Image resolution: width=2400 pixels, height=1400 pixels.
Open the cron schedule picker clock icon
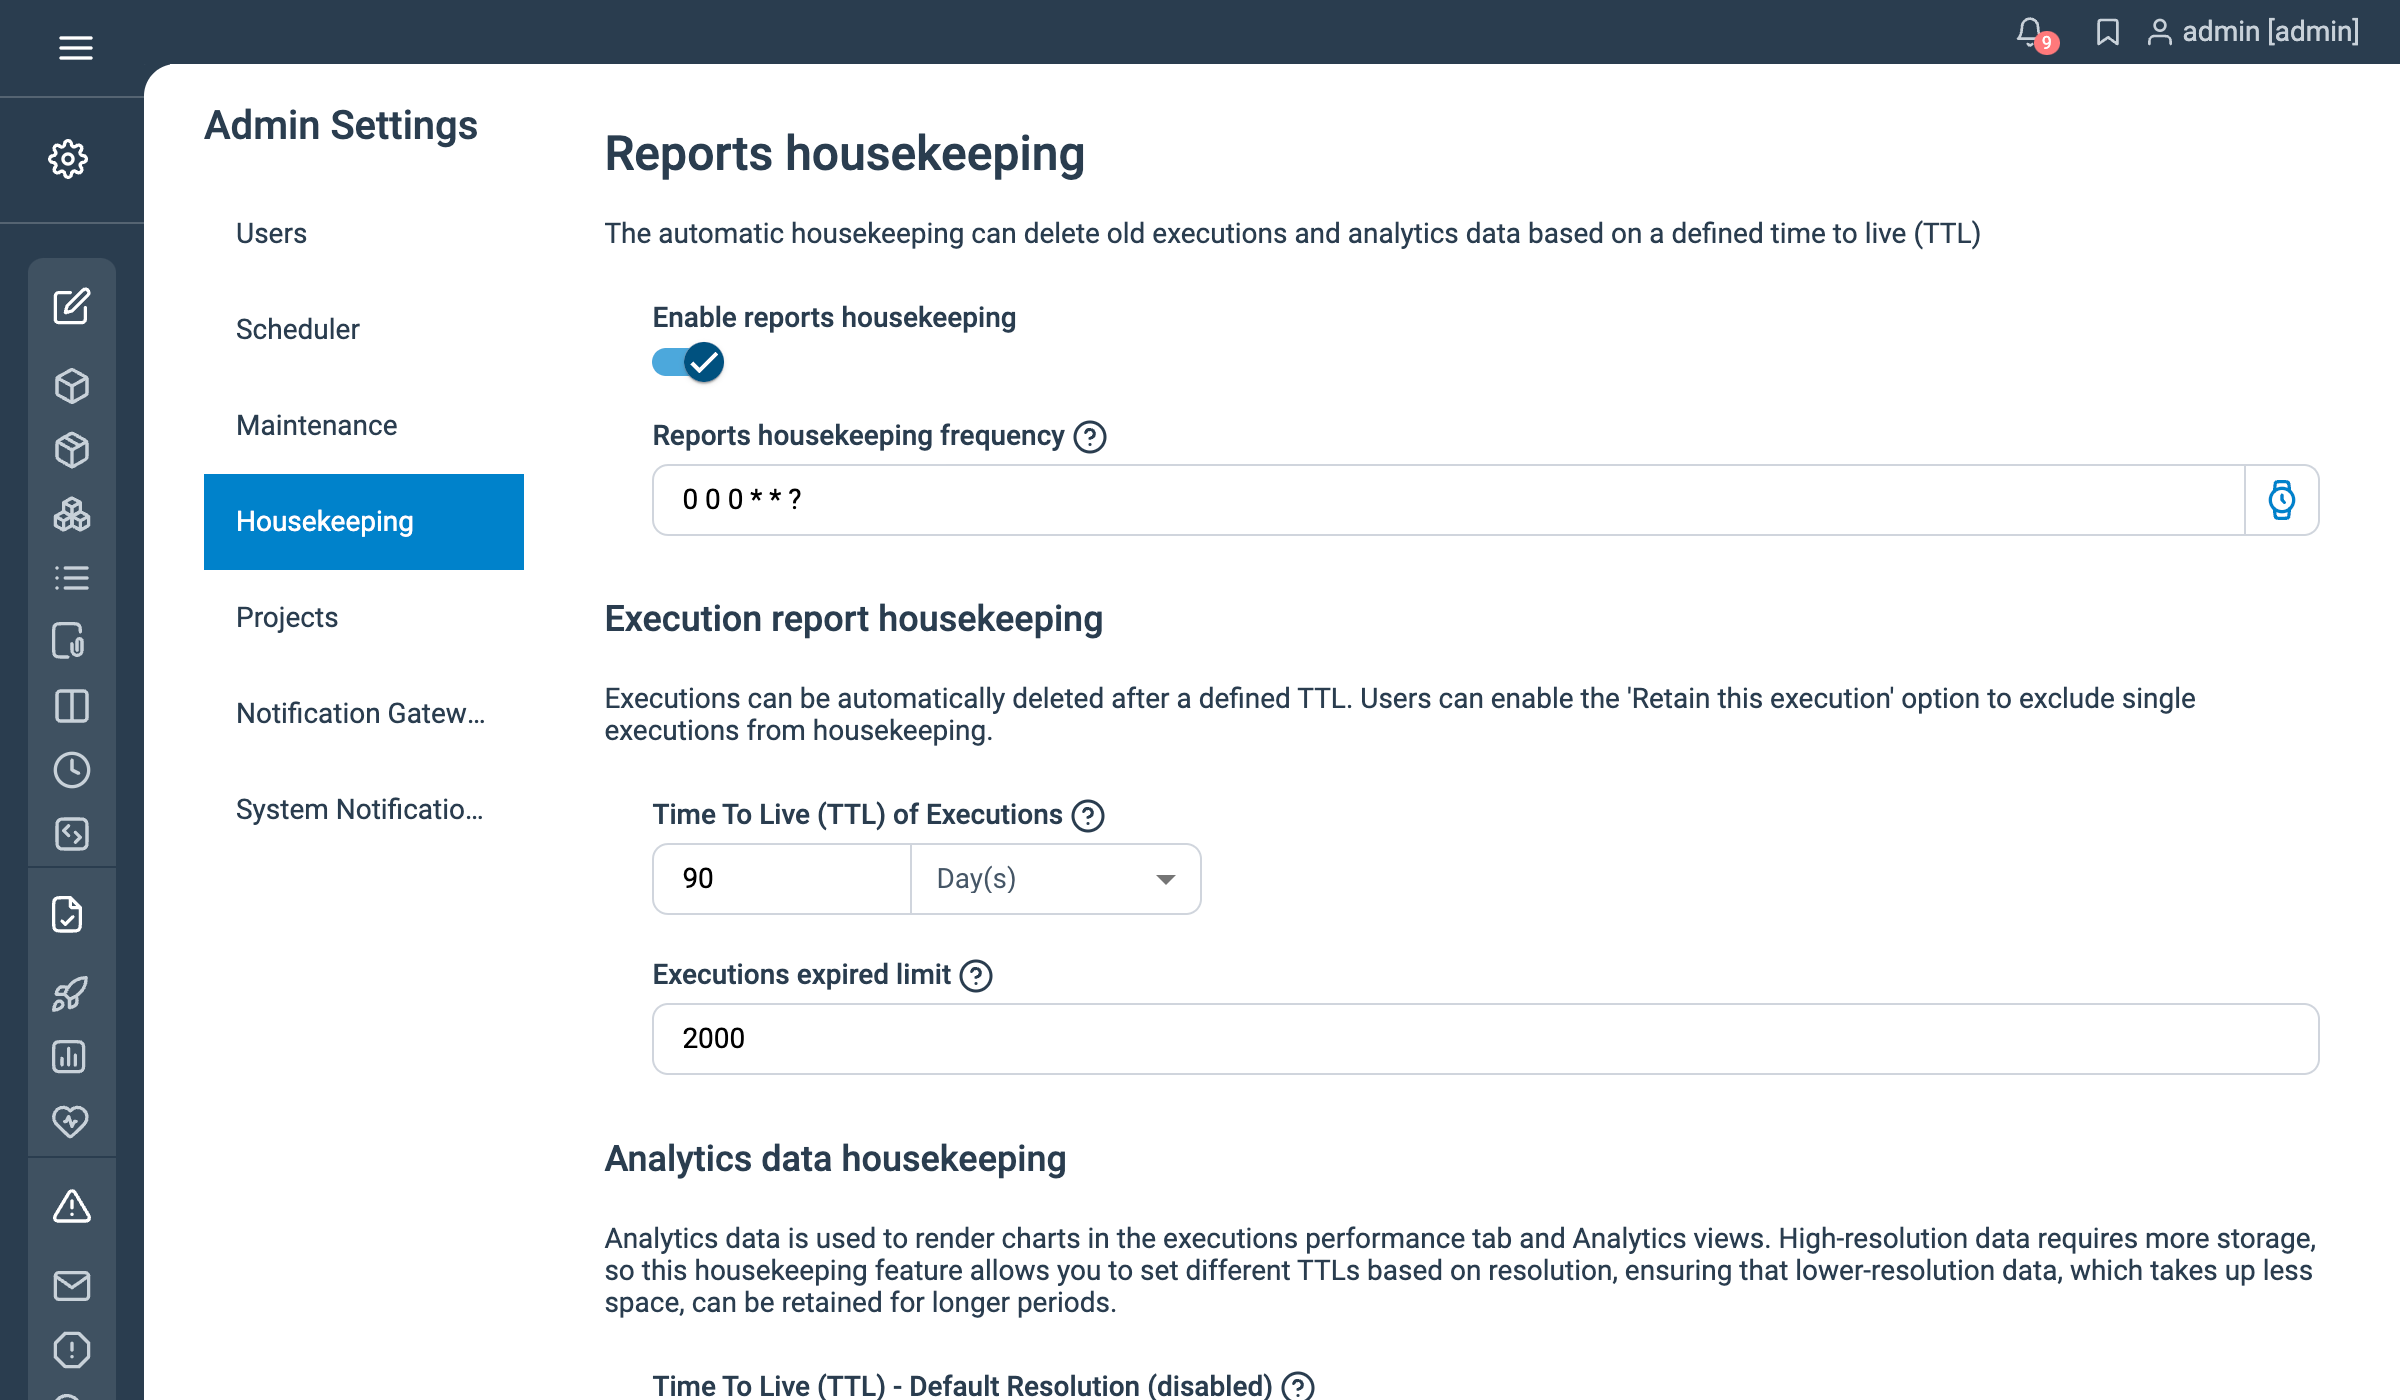click(x=2281, y=500)
